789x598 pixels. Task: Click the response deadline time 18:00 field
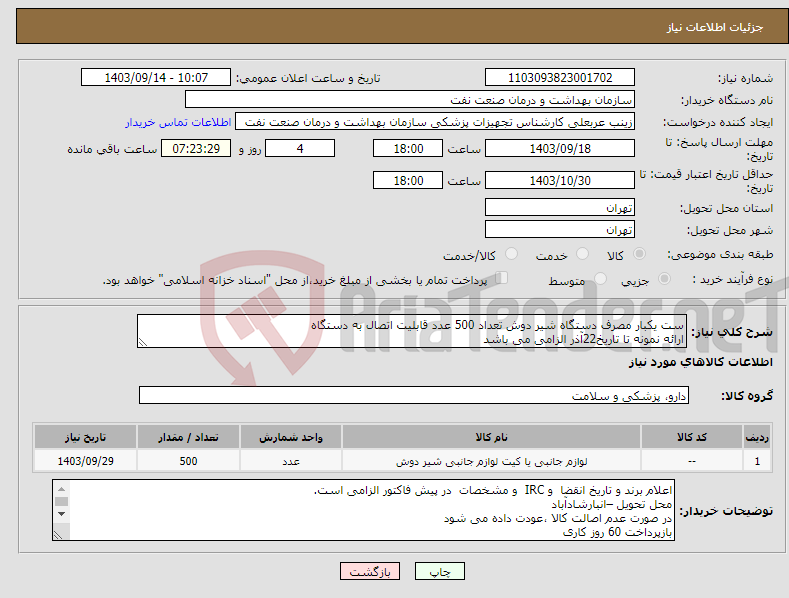(x=408, y=148)
